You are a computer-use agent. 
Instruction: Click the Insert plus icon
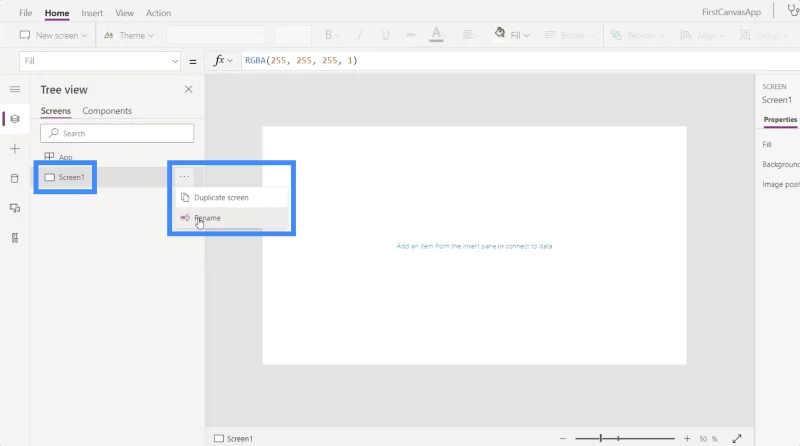pyautogui.click(x=15, y=149)
